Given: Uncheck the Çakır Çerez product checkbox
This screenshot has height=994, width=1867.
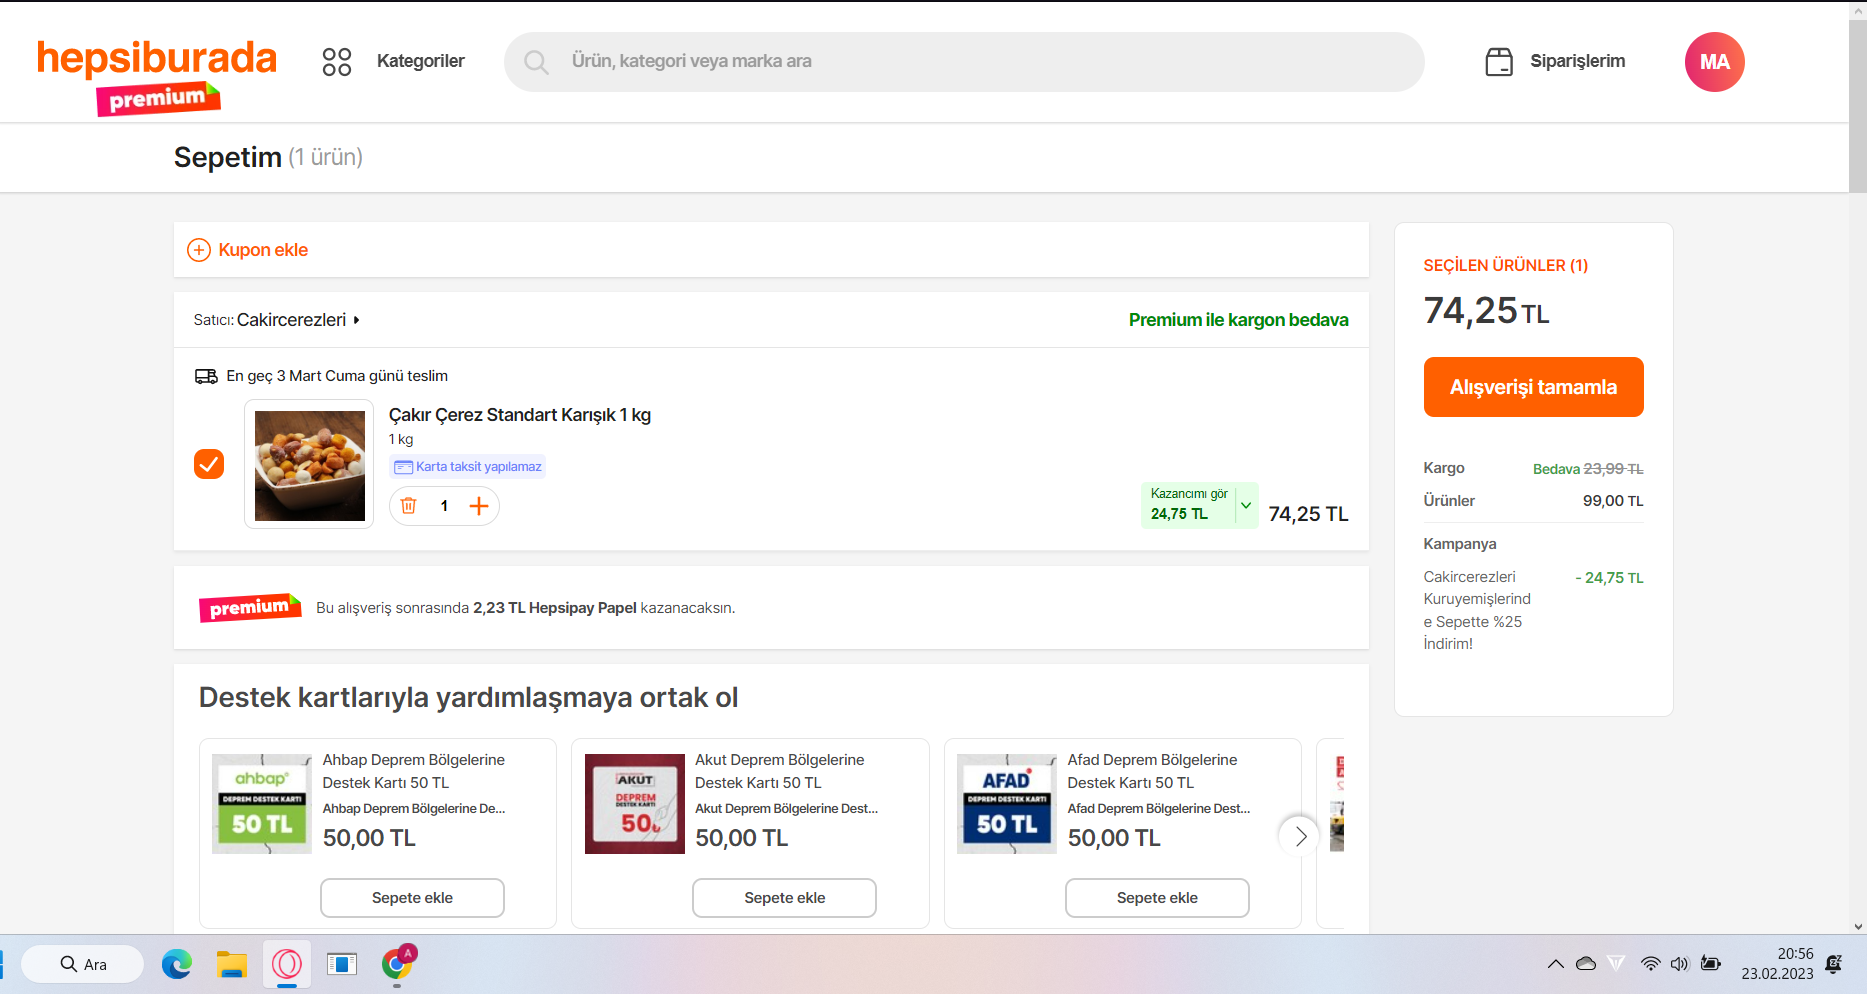Looking at the screenshot, I should coord(209,464).
